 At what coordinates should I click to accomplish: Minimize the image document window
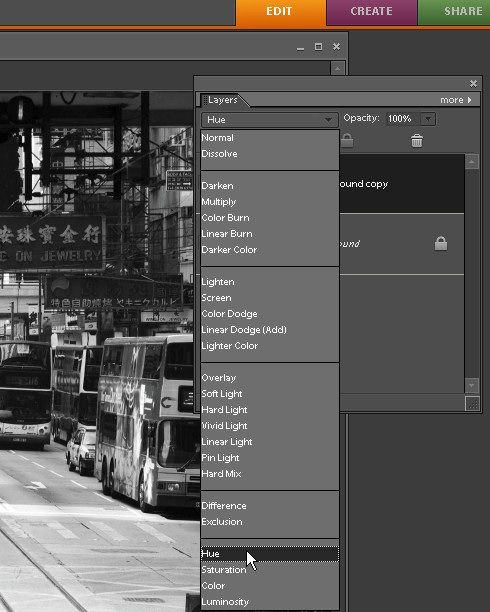tap(300, 48)
